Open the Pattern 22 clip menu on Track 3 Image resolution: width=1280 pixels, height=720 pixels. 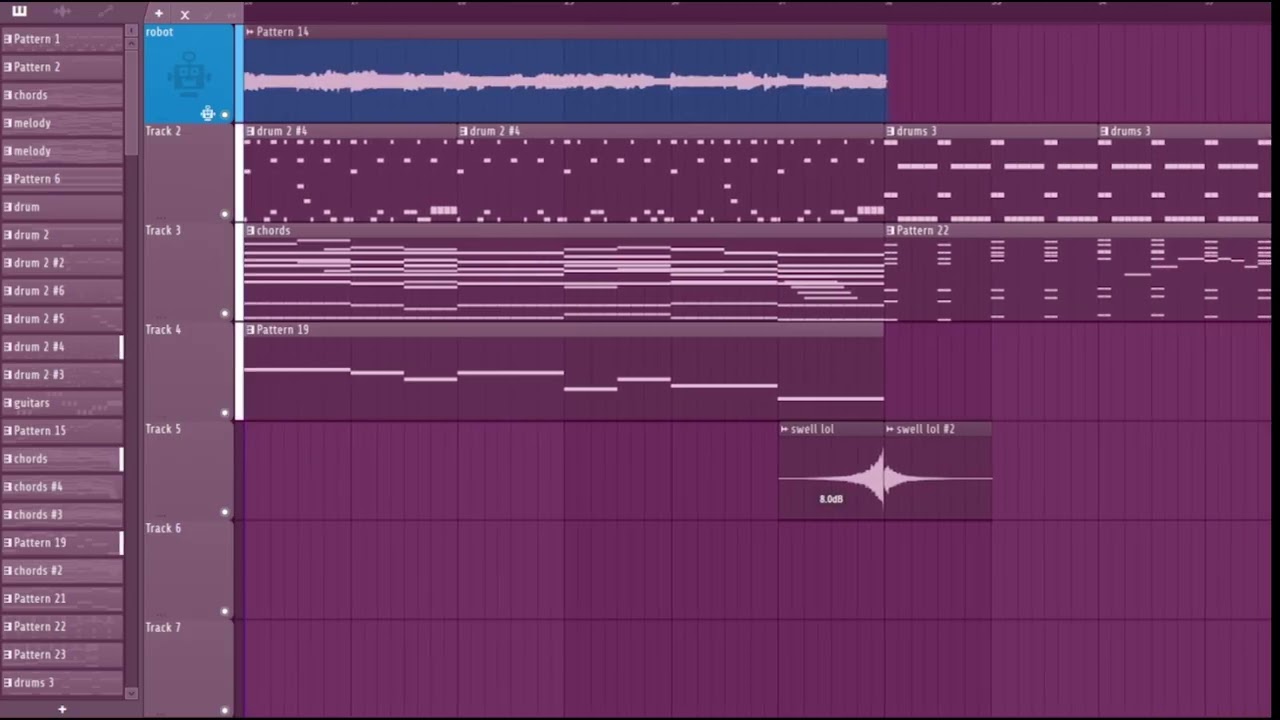890,230
